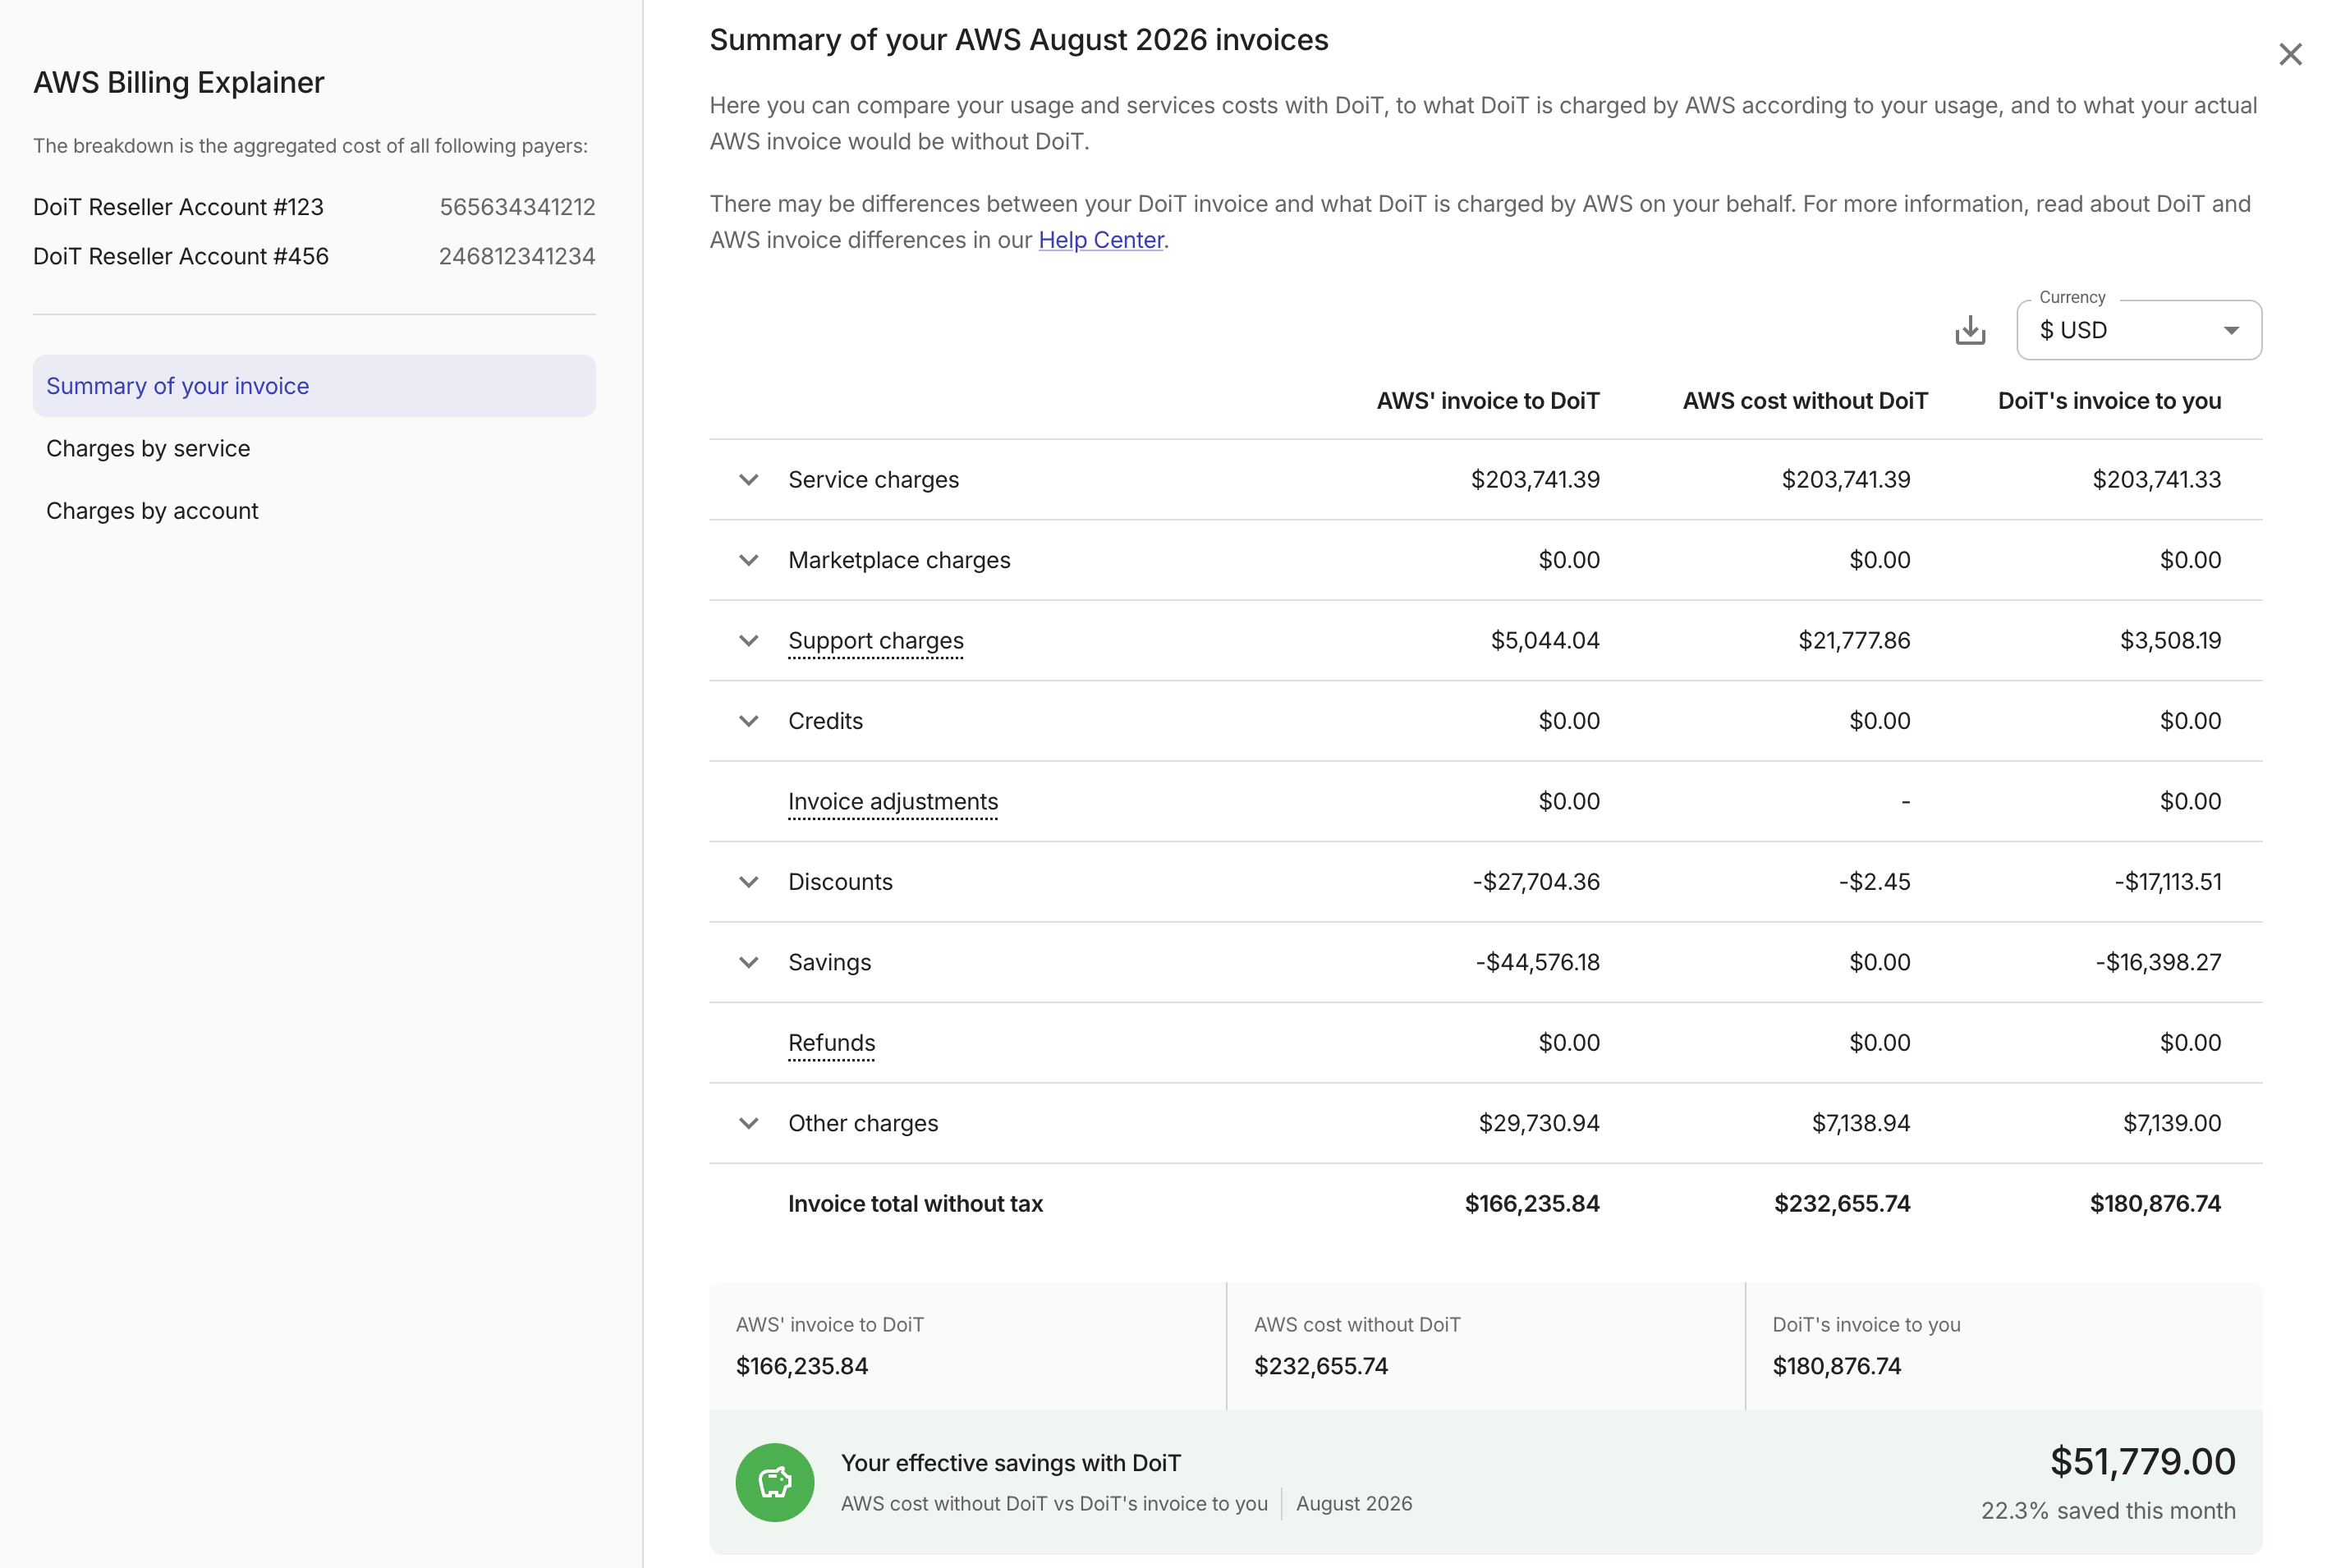The width and height of the screenshot is (2327, 1568).
Task: Close the Billing Explainer dialog
Action: pyautogui.click(x=2290, y=54)
